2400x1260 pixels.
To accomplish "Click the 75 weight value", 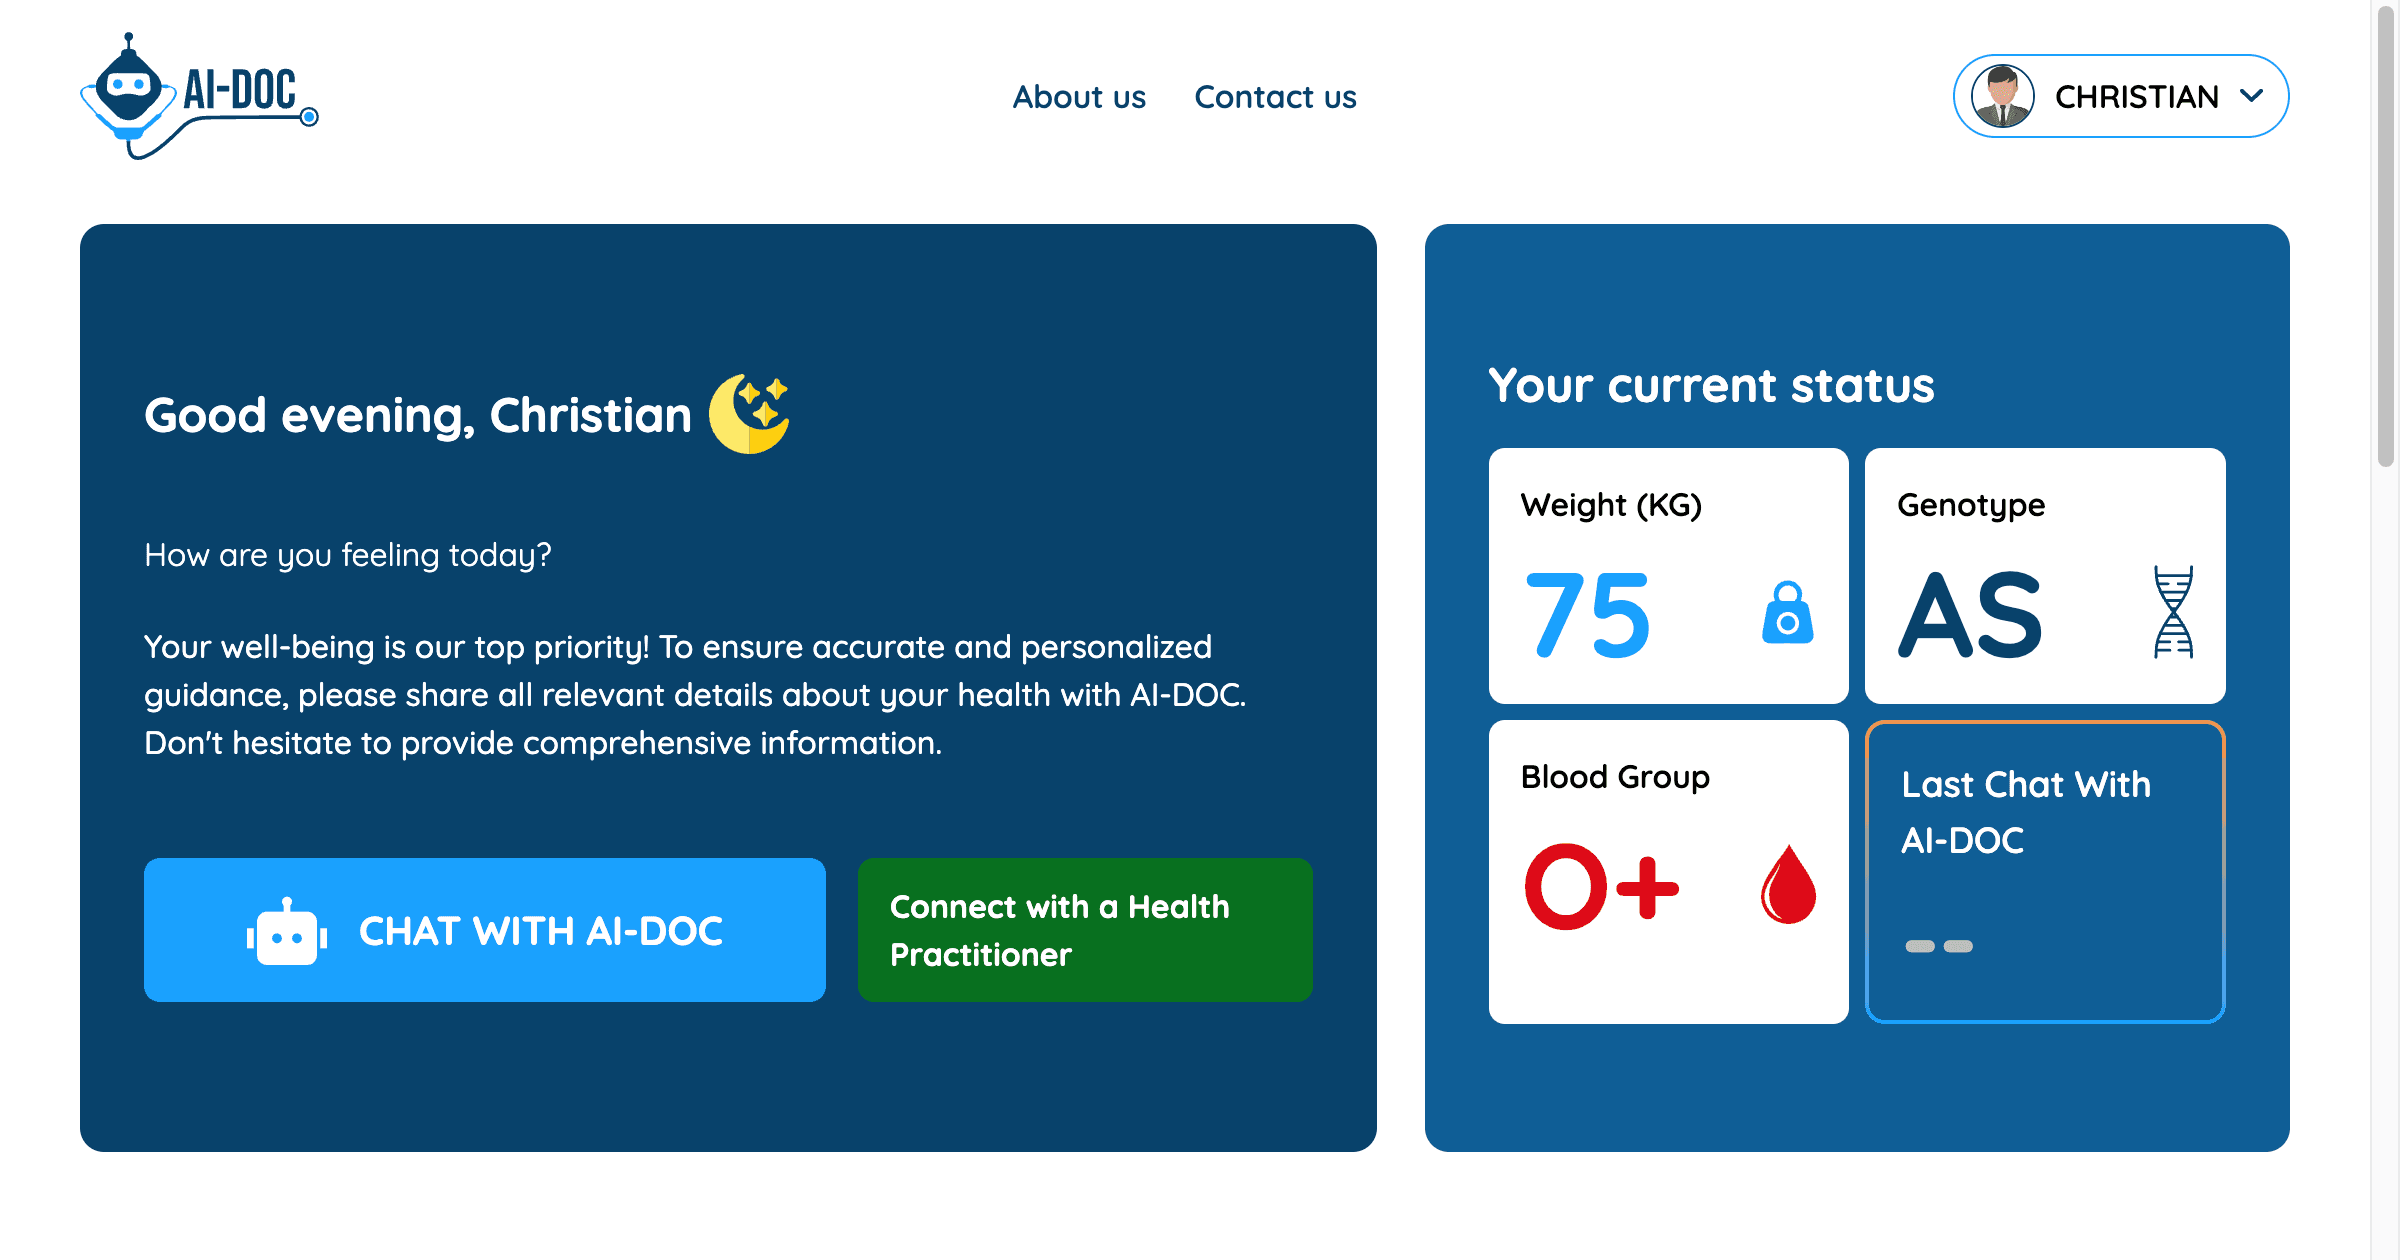I will click(1587, 615).
